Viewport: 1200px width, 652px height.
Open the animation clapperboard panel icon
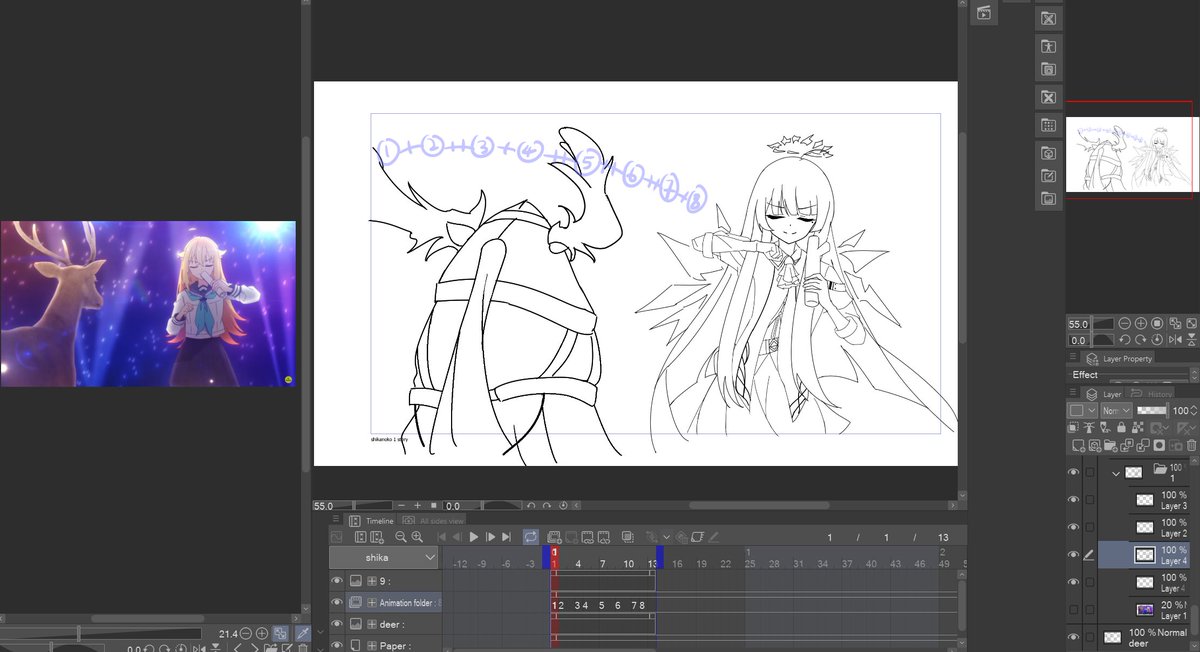[x=984, y=13]
